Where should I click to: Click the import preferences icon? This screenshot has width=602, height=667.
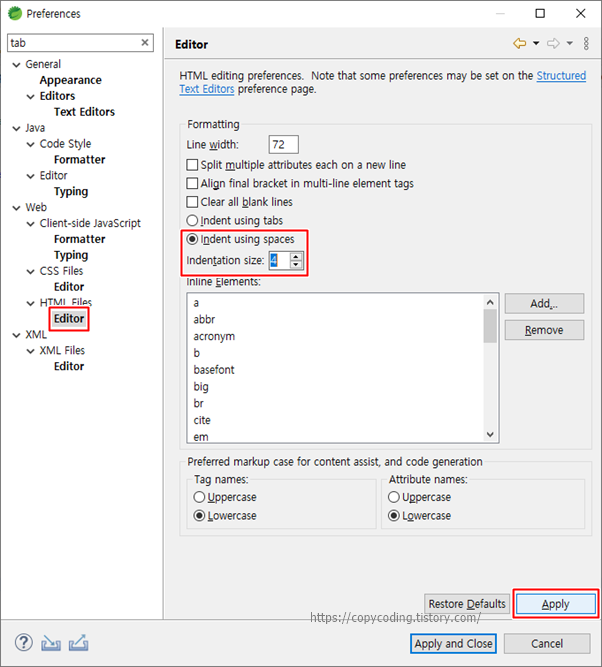(51, 643)
